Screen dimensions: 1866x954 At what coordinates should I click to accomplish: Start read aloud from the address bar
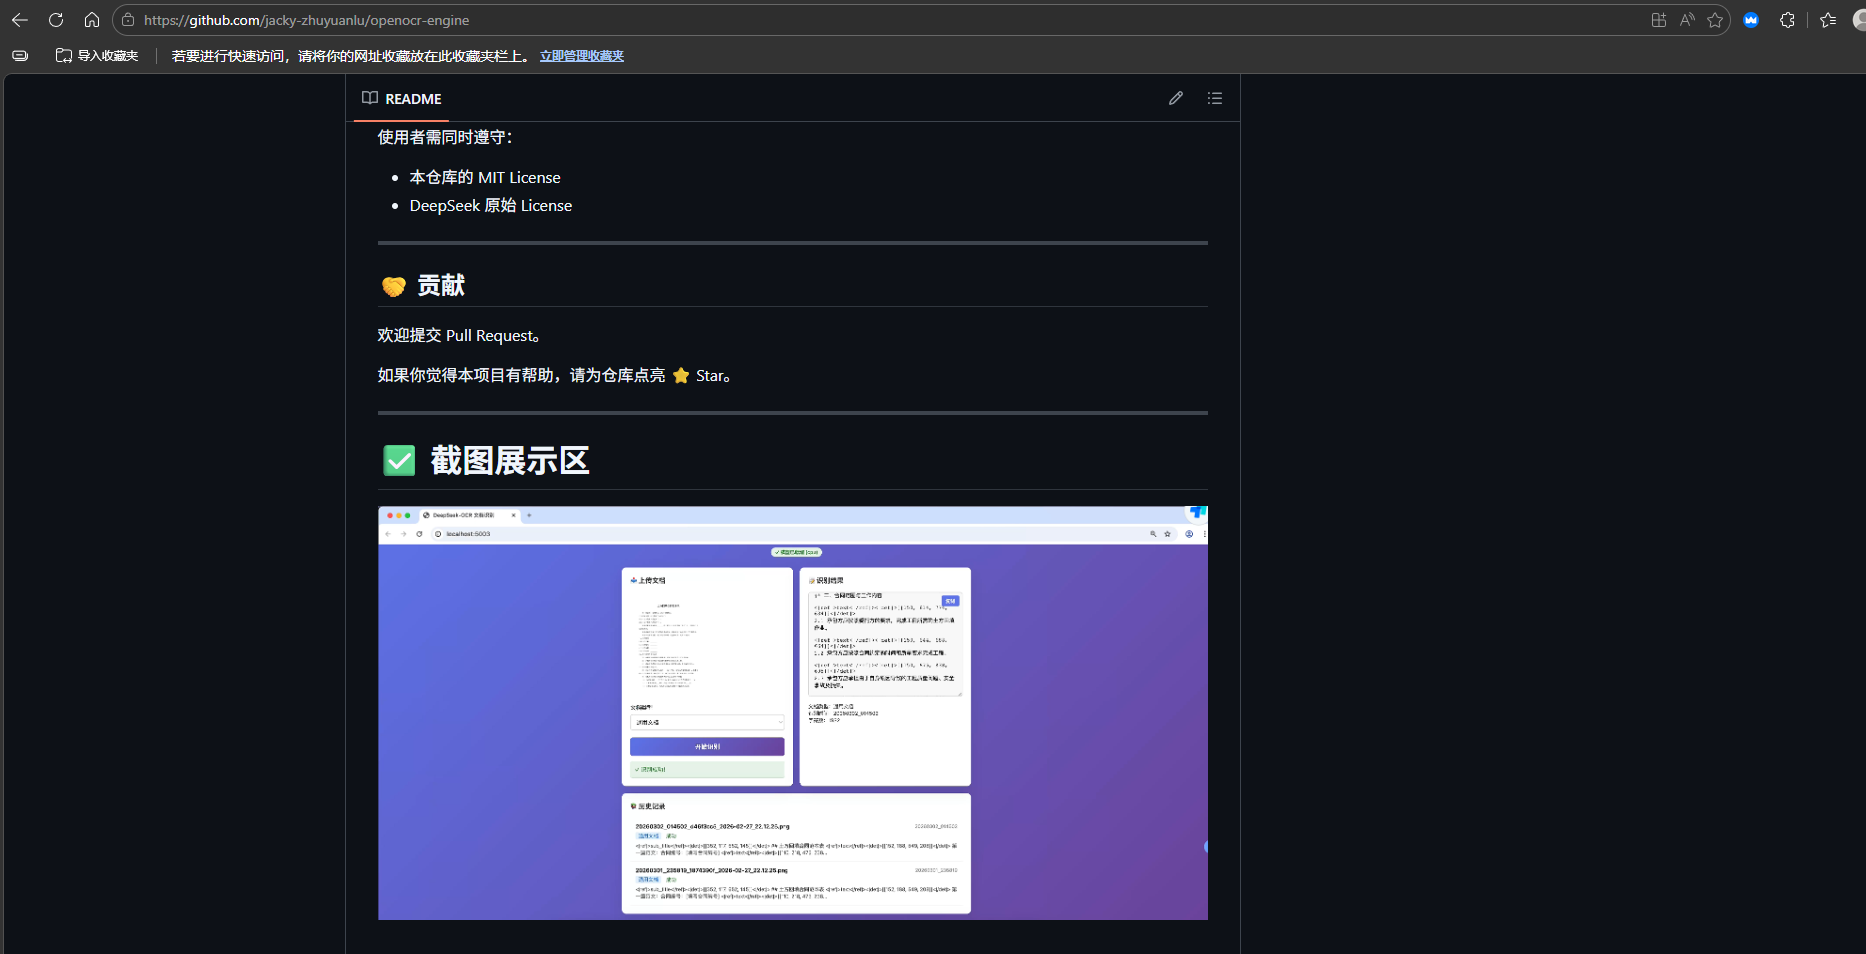point(1687,20)
